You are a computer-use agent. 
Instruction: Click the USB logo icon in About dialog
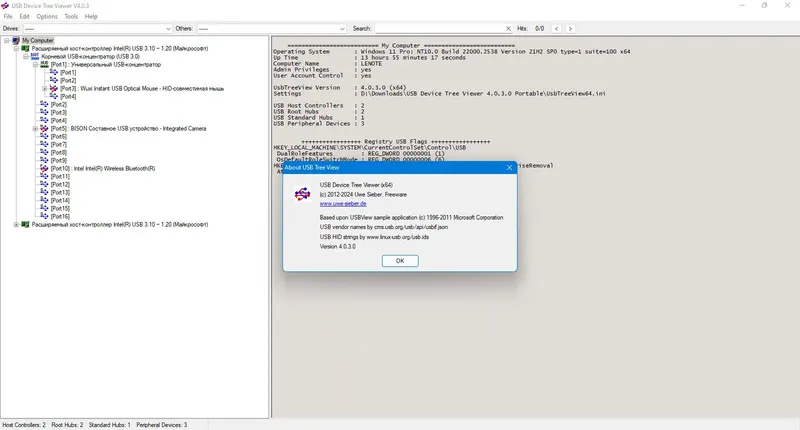(303, 194)
